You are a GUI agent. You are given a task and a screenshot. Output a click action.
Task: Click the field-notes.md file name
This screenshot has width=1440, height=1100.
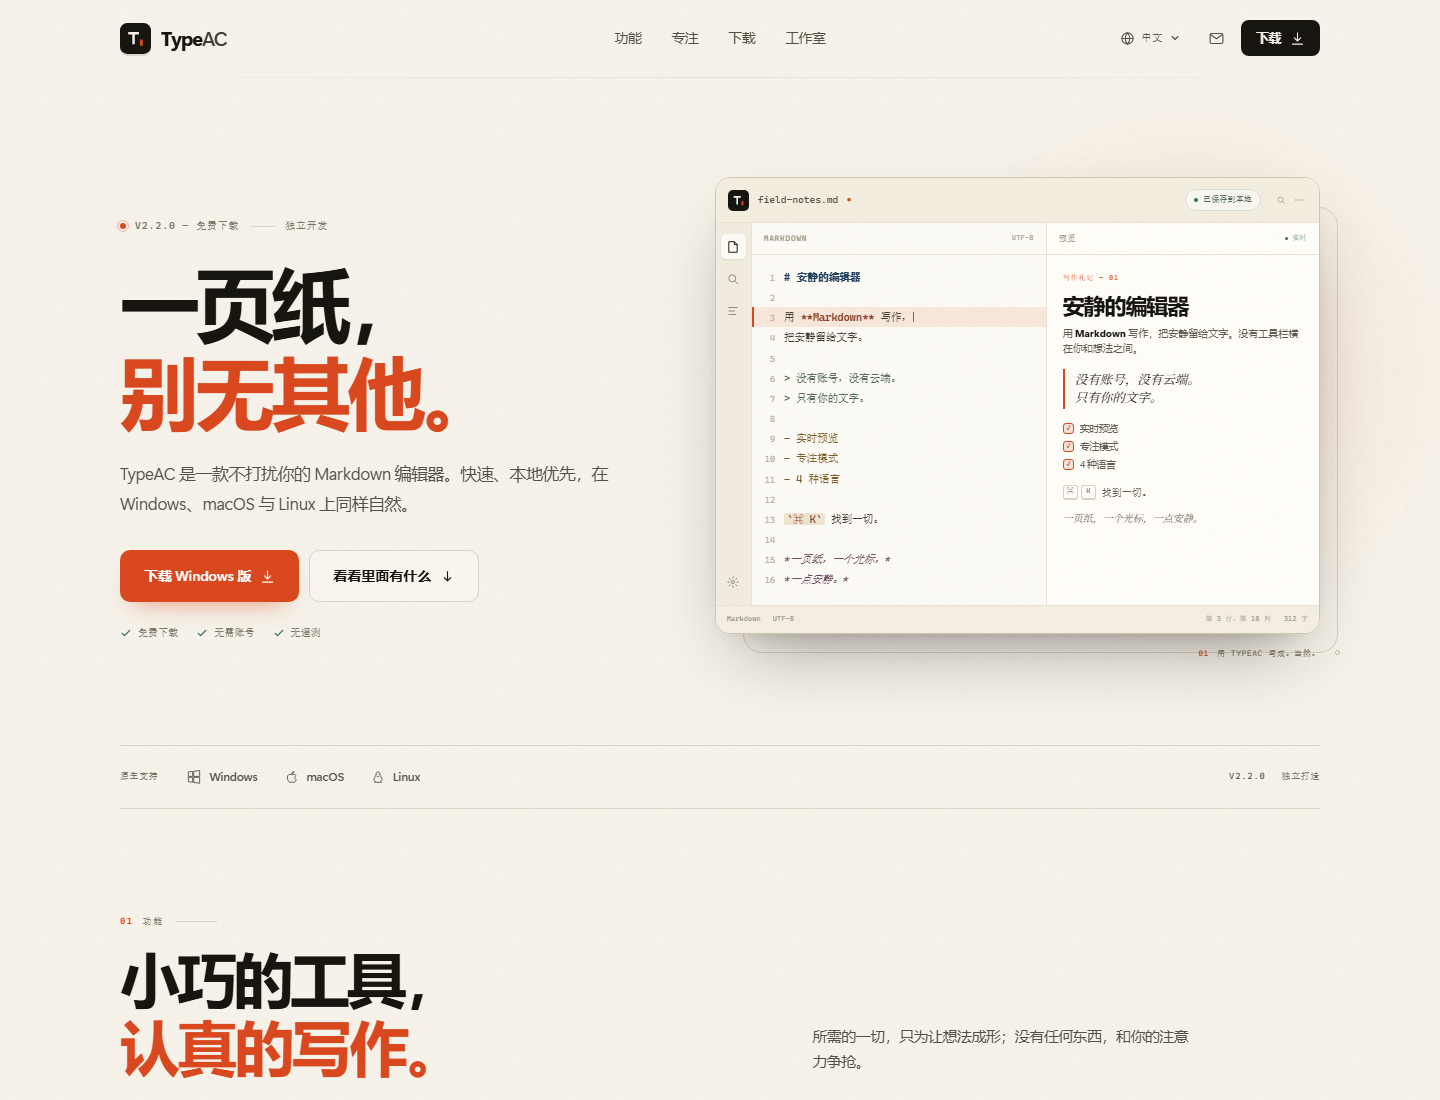(x=798, y=200)
